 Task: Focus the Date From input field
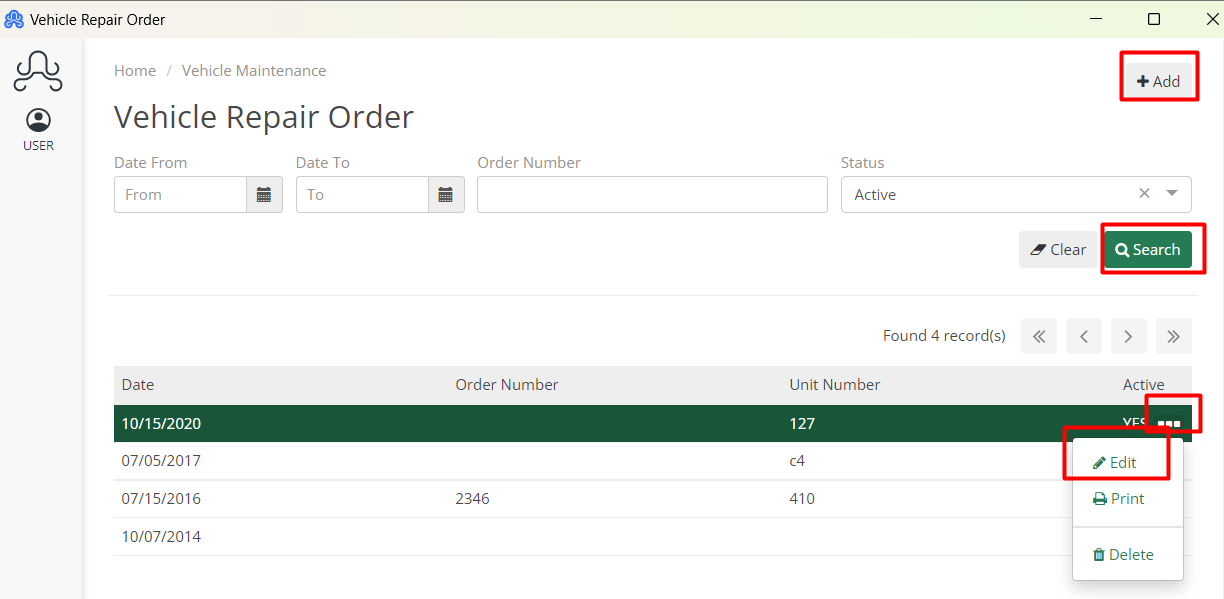pos(180,194)
